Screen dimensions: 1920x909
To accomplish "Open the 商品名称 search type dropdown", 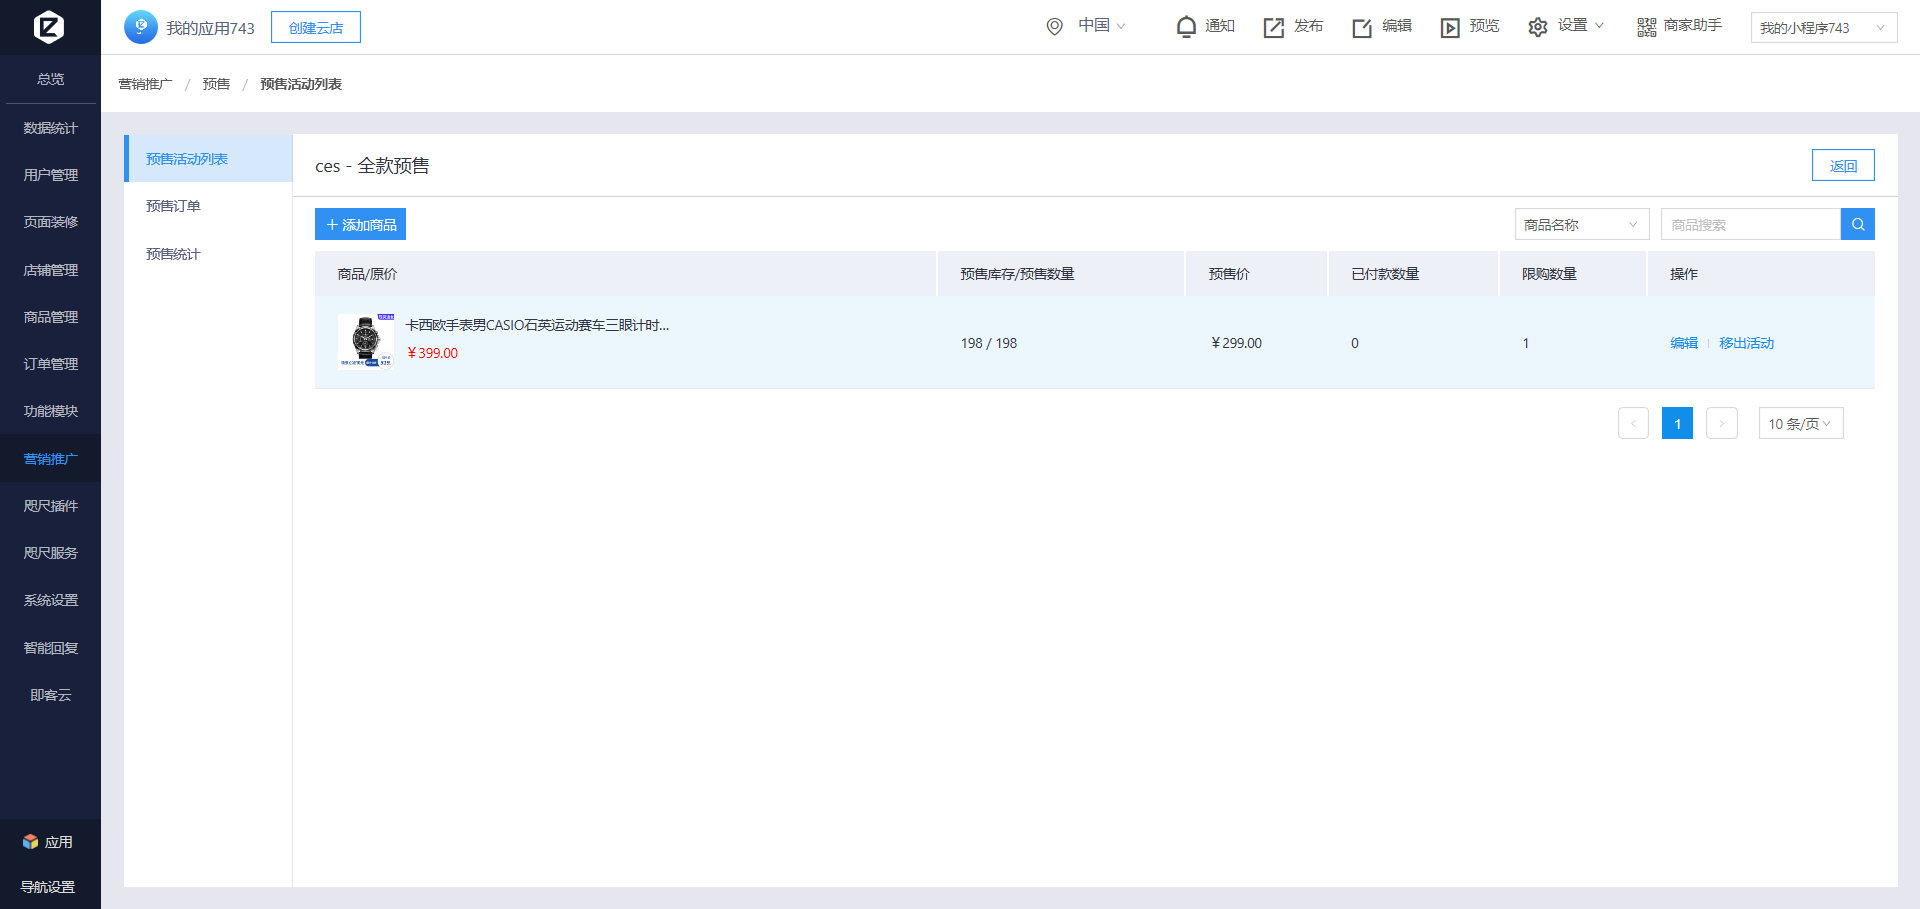I will click(x=1582, y=224).
